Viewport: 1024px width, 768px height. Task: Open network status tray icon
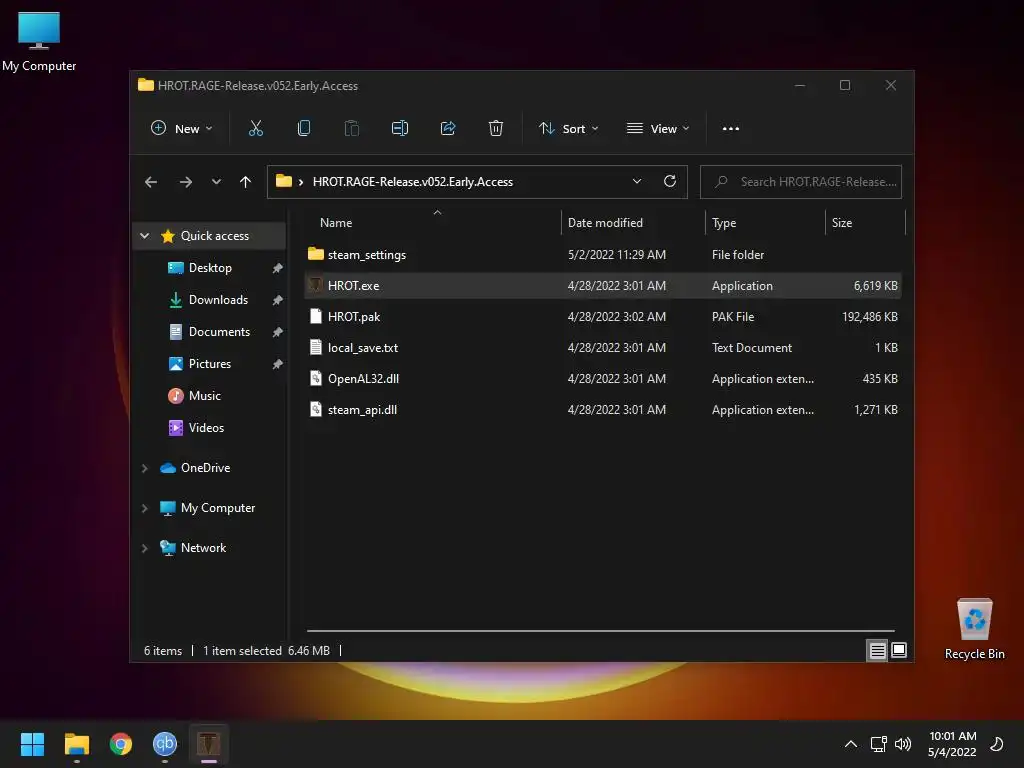(878, 744)
